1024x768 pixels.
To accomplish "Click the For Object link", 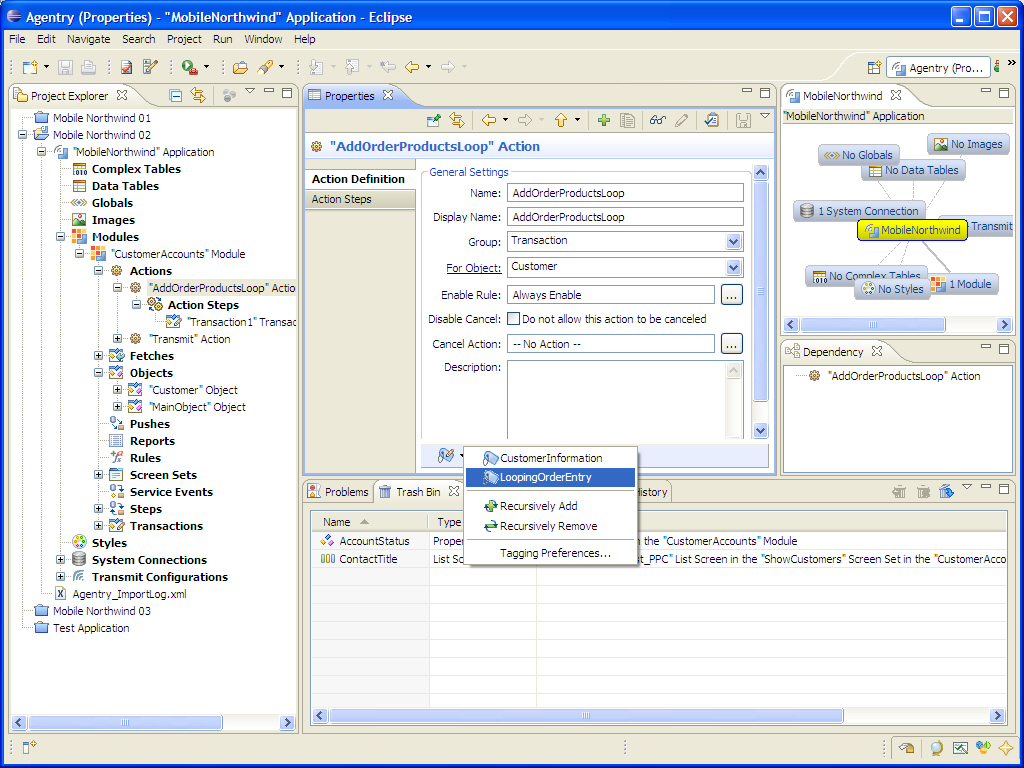I will point(473,268).
